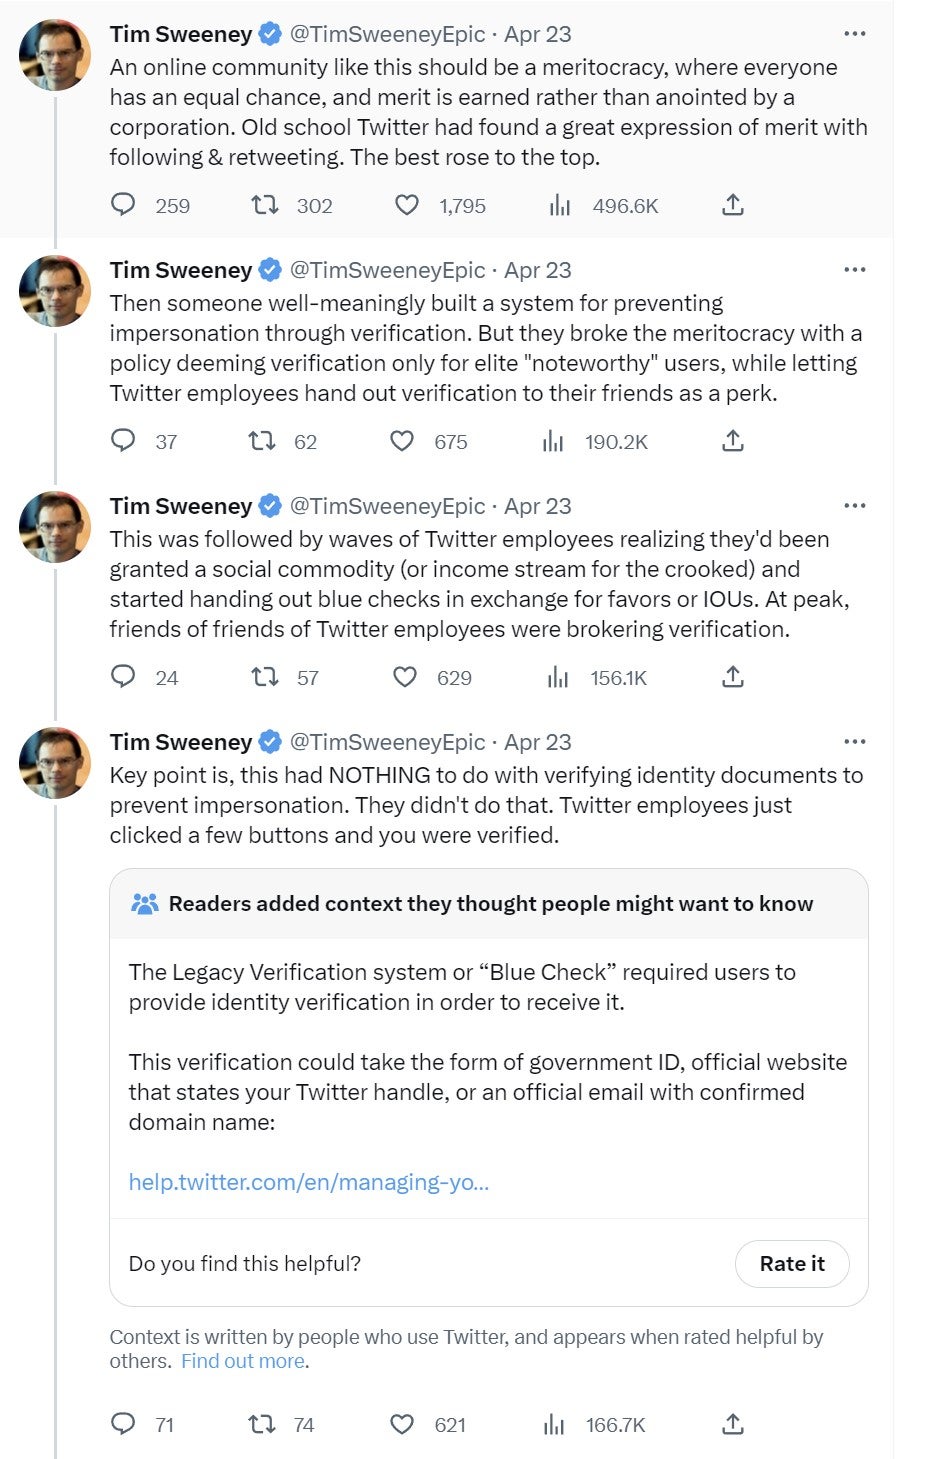Share the first tweet via the share icon
The image size is (939, 1459).
pos(733,204)
